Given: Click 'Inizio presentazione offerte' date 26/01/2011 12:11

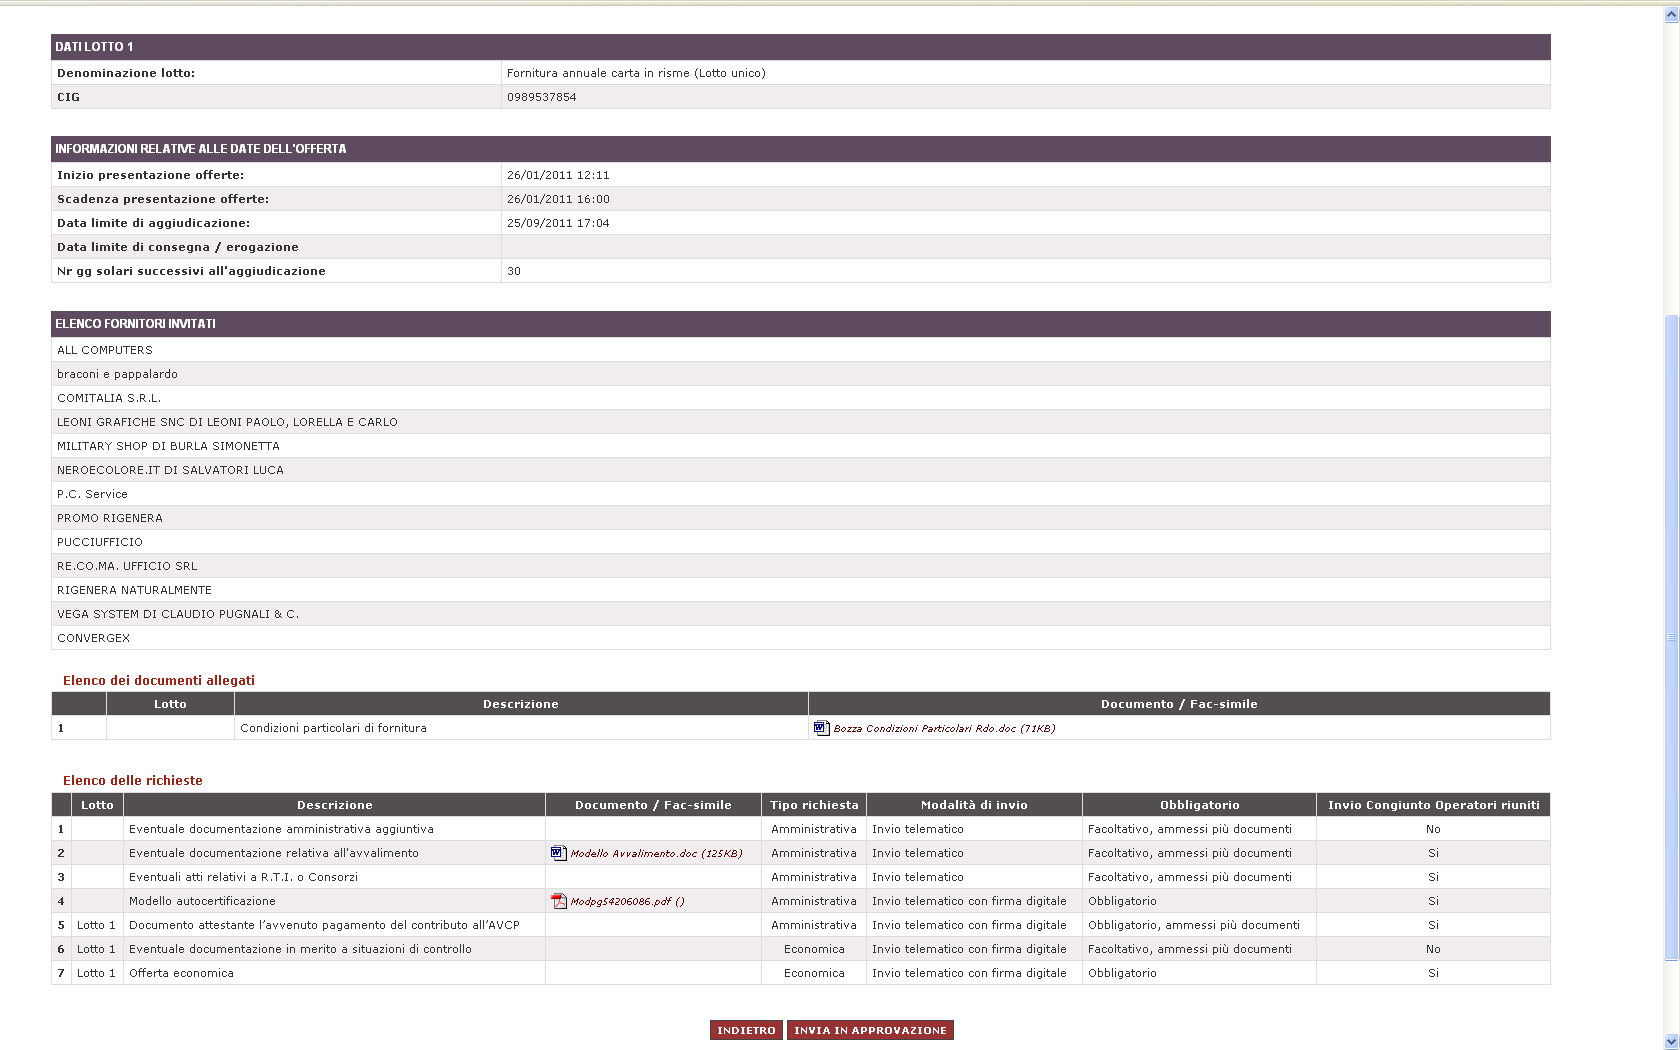Looking at the screenshot, I should pos(558,175).
